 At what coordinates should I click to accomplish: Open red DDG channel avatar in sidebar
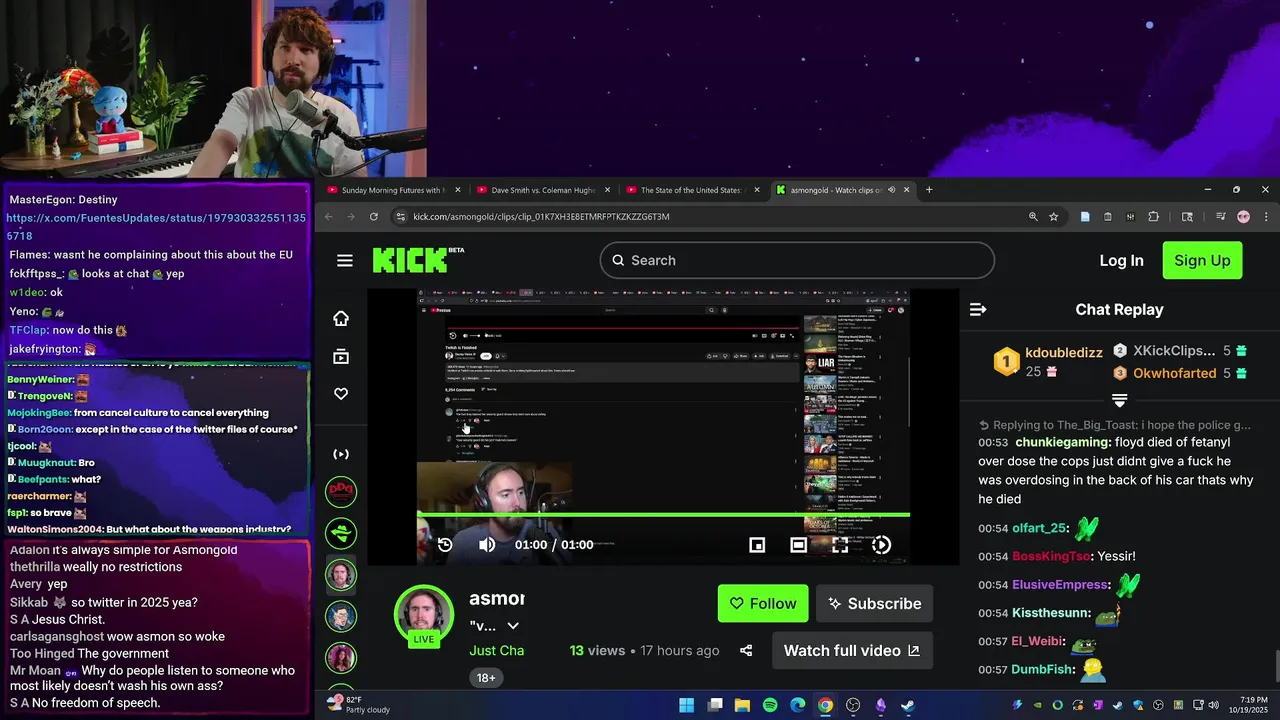341,491
